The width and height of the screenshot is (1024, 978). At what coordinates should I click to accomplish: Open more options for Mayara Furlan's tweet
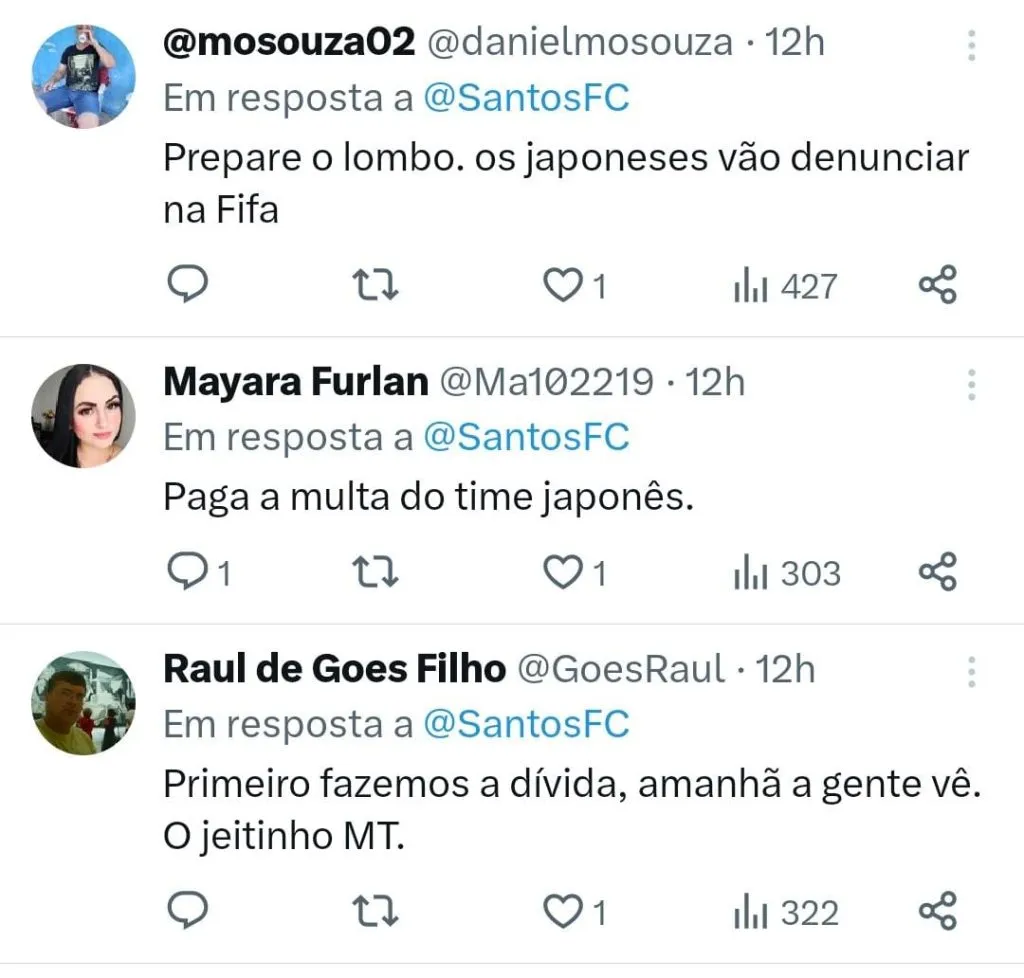pos(971,385)
